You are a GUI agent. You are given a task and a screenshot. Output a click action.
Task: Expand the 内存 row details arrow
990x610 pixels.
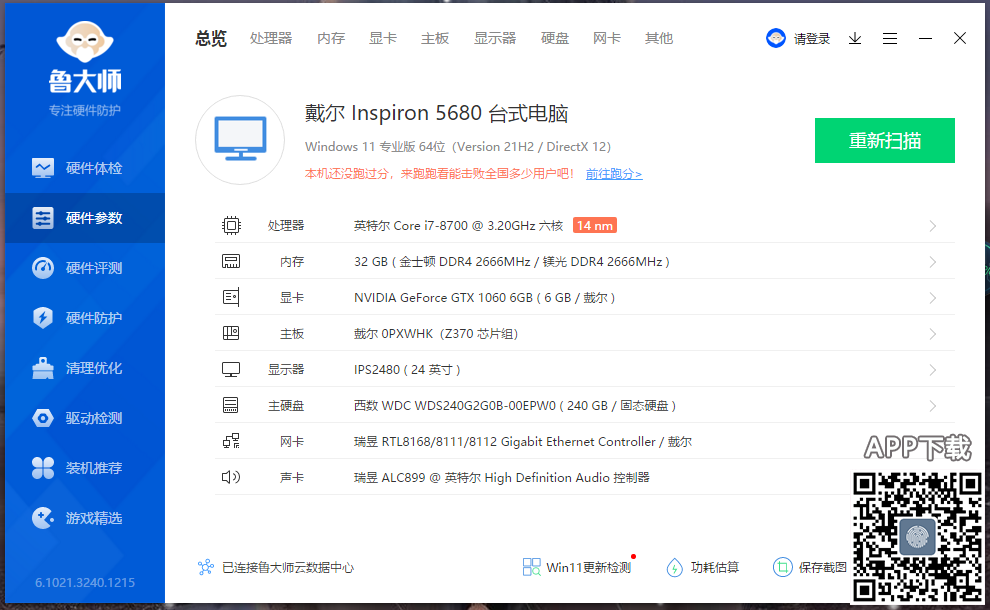coord(932,262)
